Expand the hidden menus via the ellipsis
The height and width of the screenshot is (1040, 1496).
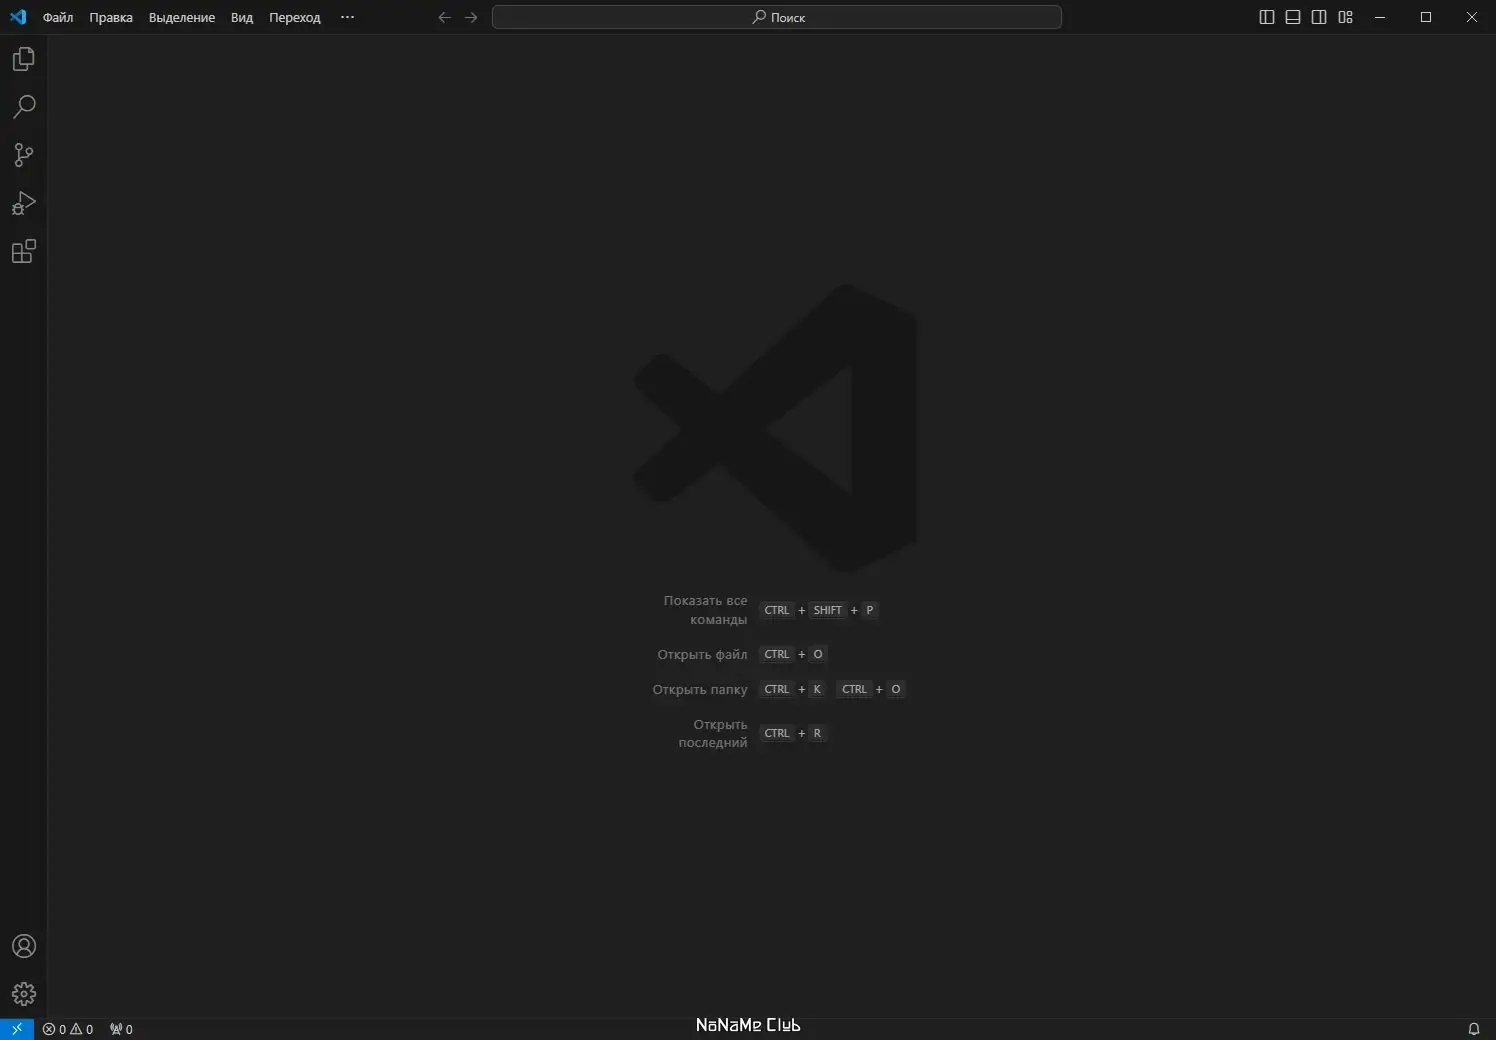[x=347, y=17]
